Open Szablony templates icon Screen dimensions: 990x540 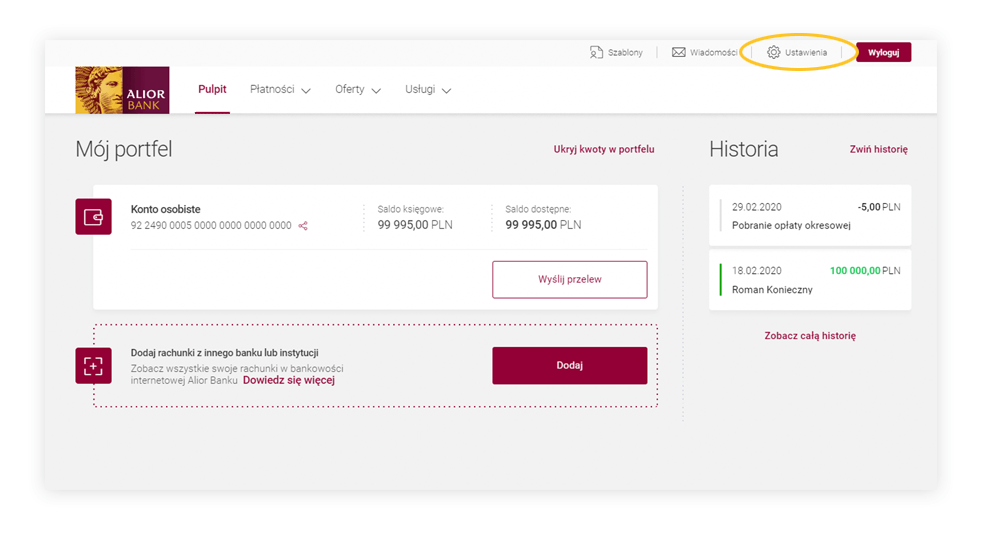click(x=597, y=52)
